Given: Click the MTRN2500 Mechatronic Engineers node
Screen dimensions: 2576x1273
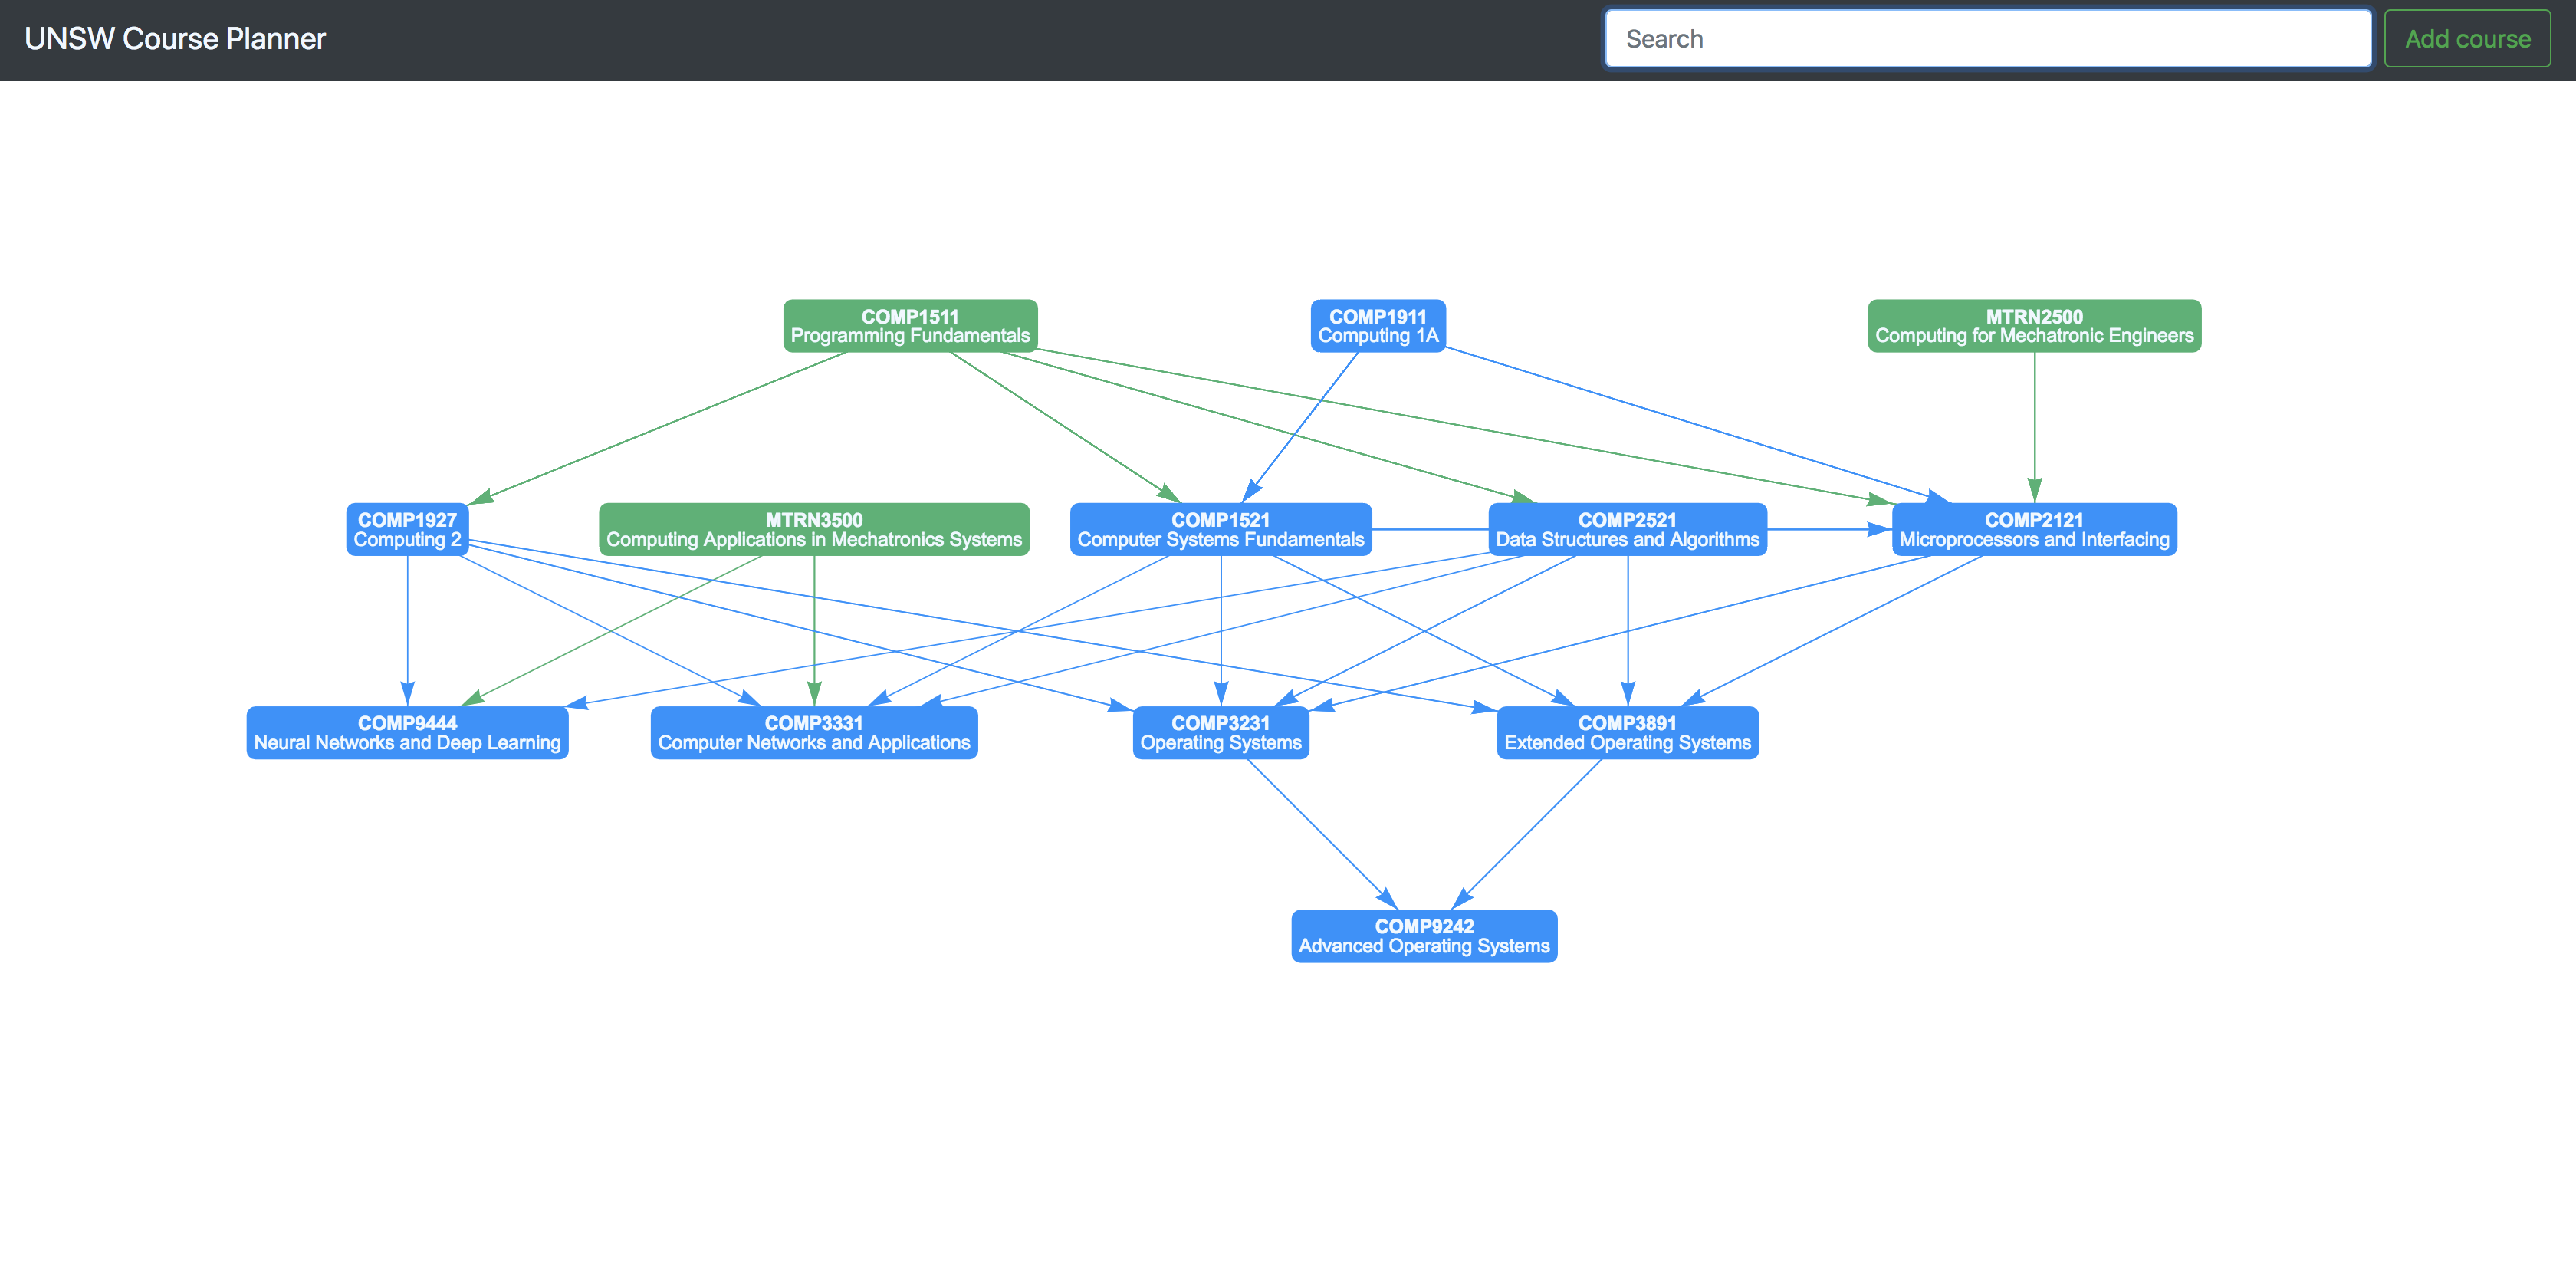Looking at the screenshot, I should pos(2033,326).
